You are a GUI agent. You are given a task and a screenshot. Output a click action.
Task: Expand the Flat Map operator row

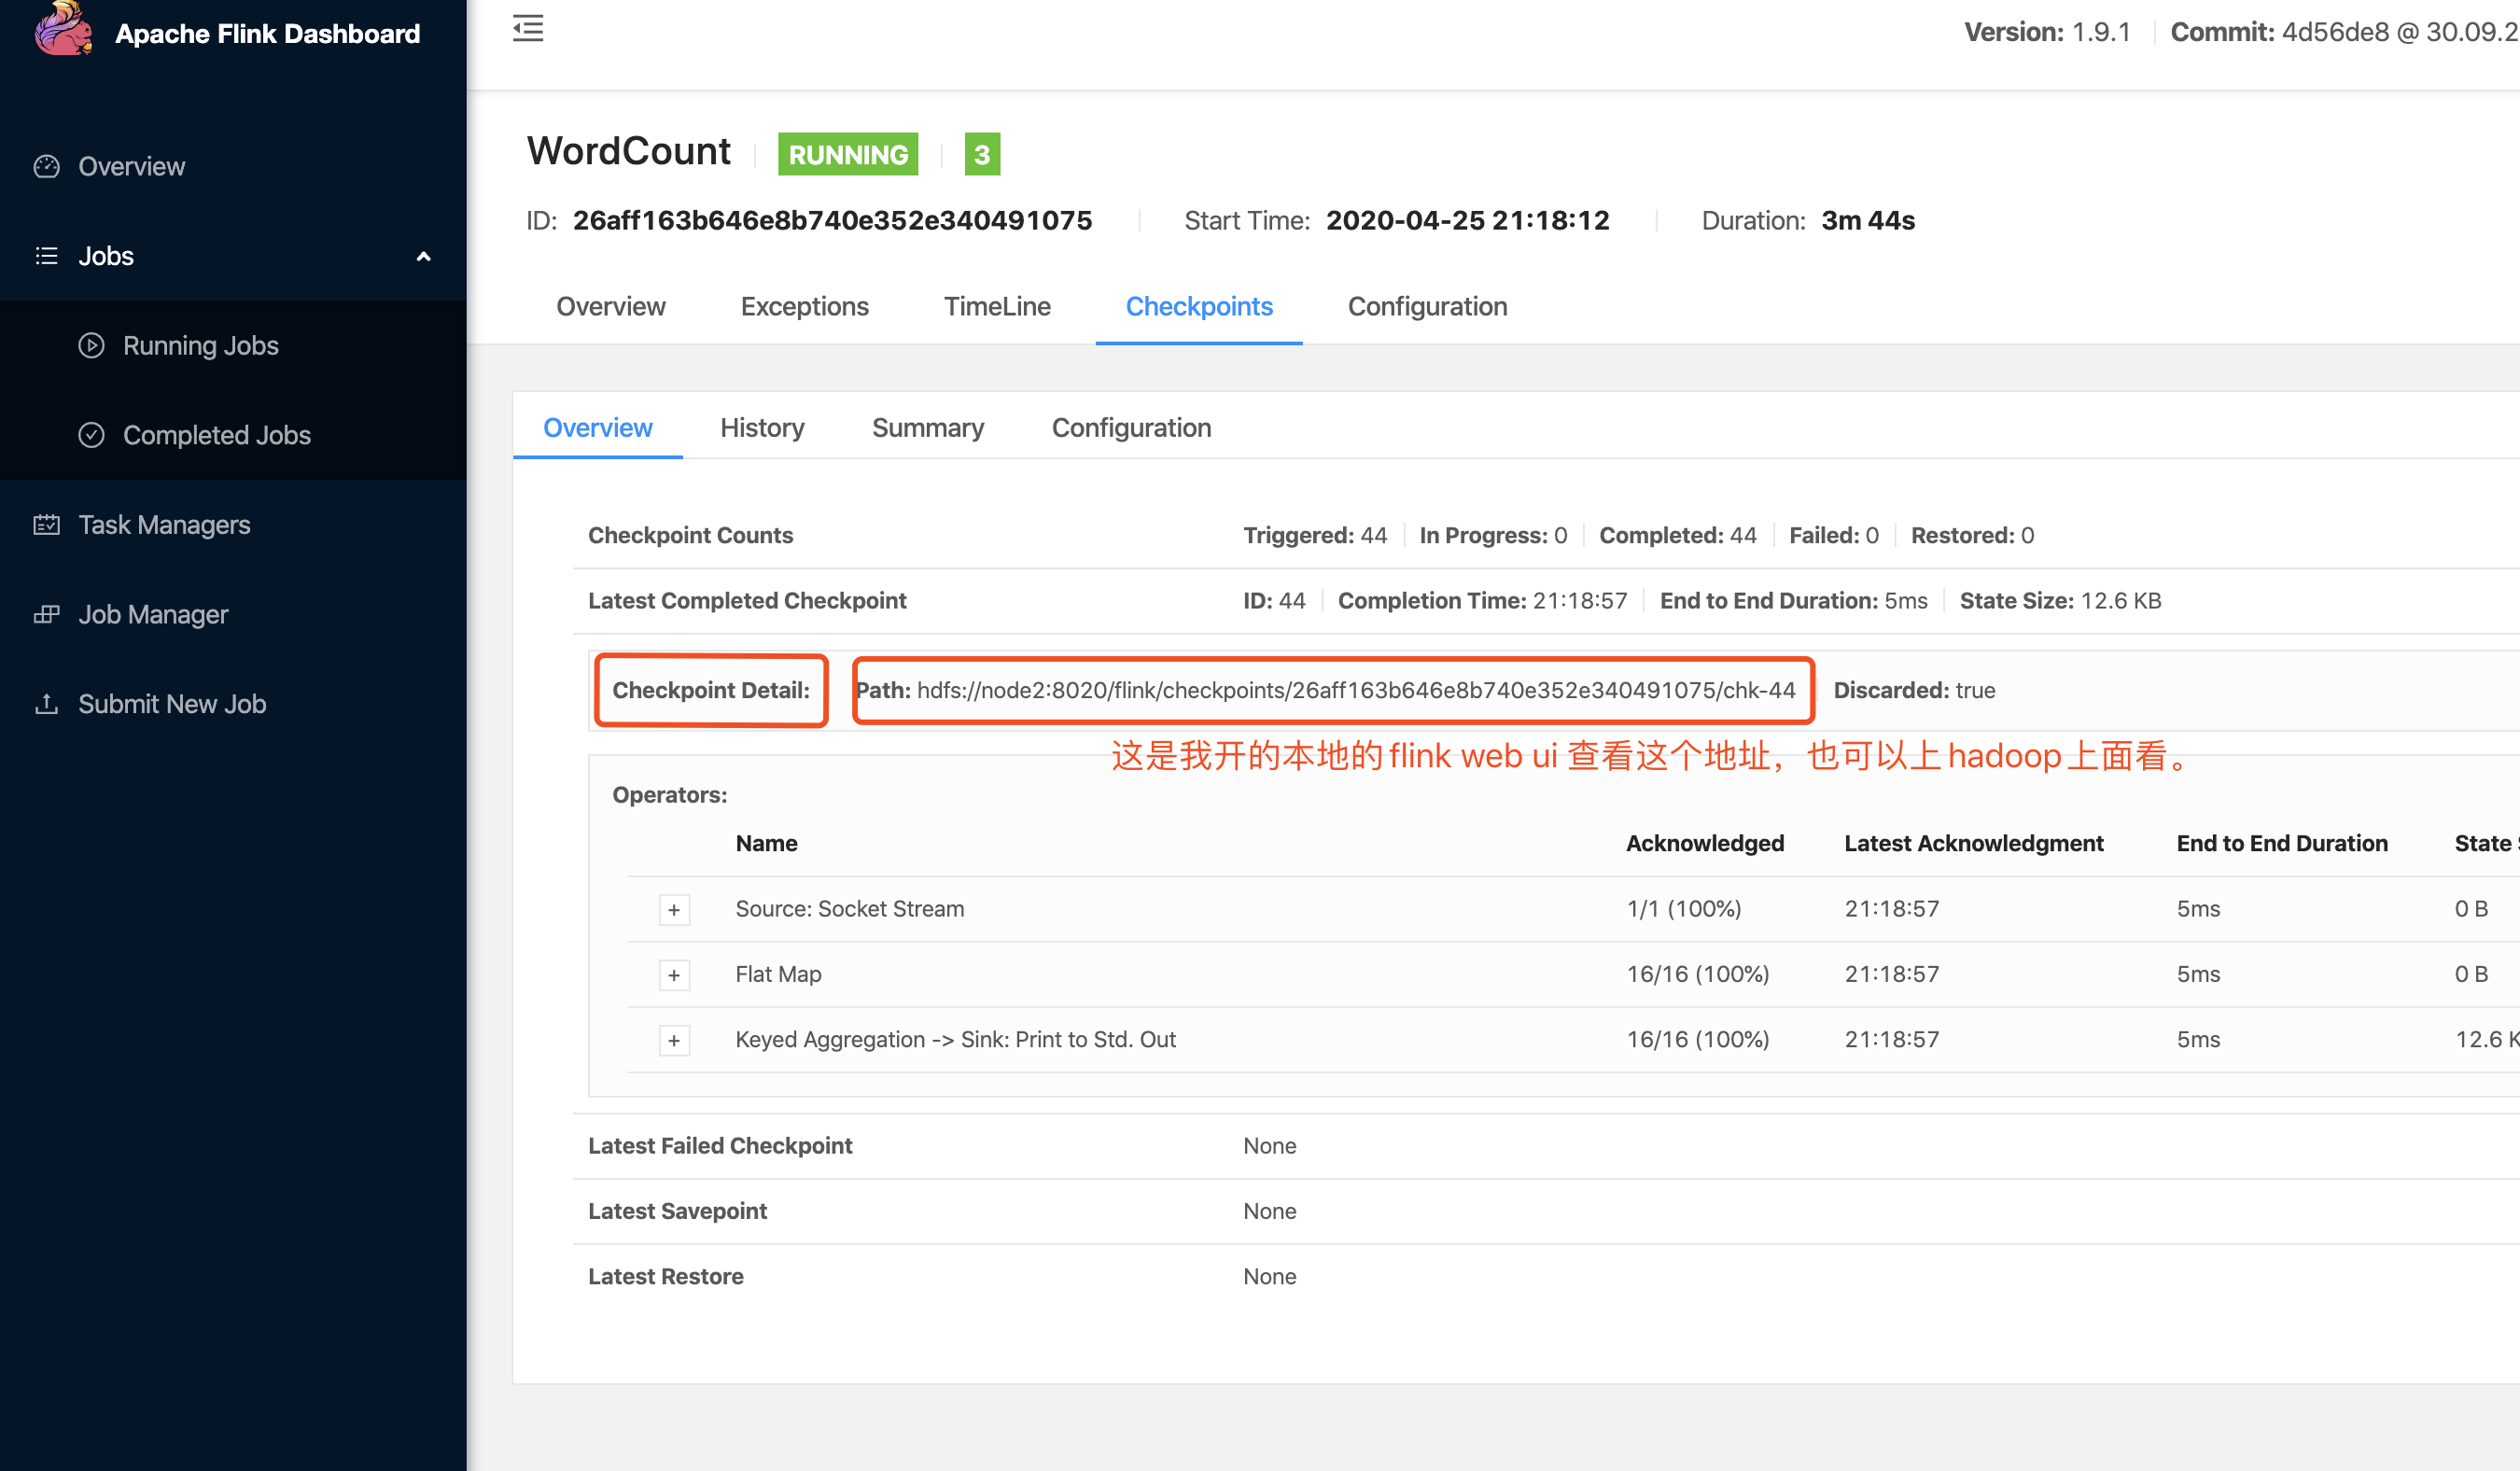coord(674,975)
